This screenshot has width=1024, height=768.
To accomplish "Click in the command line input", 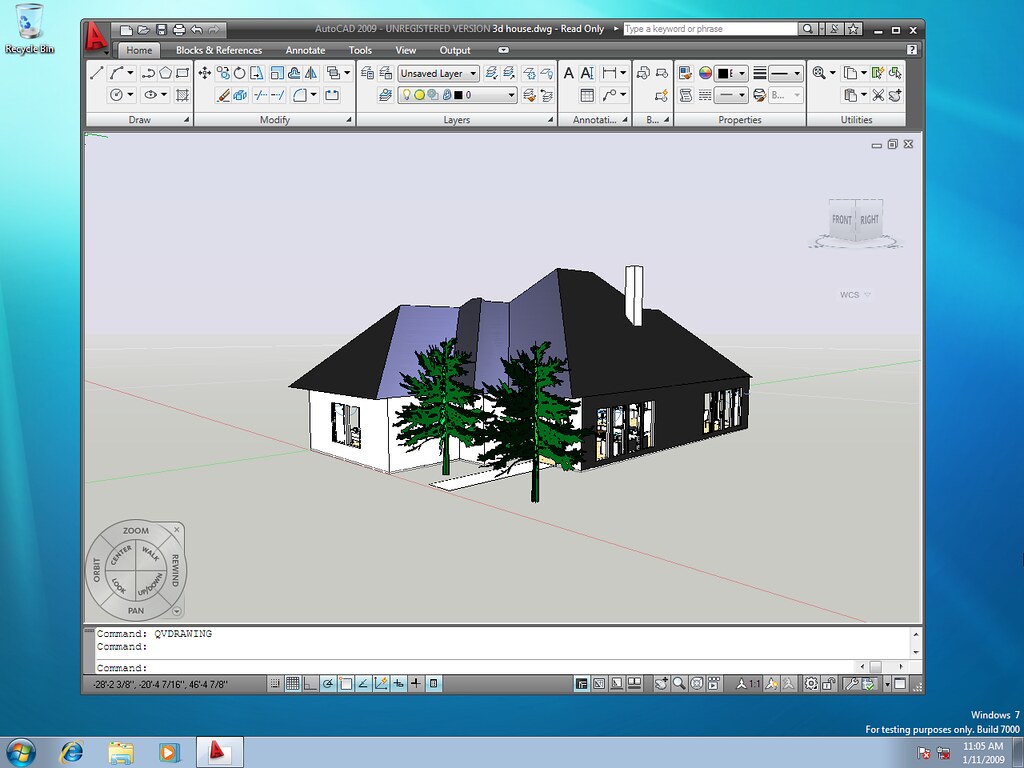I will point(475,667).
